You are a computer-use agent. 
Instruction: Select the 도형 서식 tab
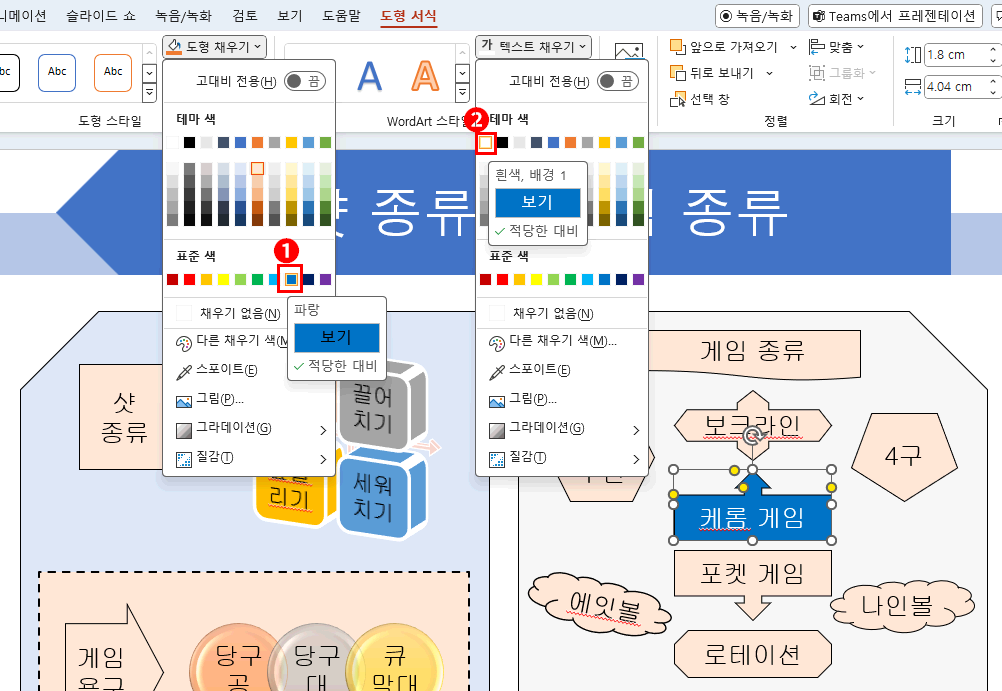tap(408, 15)
